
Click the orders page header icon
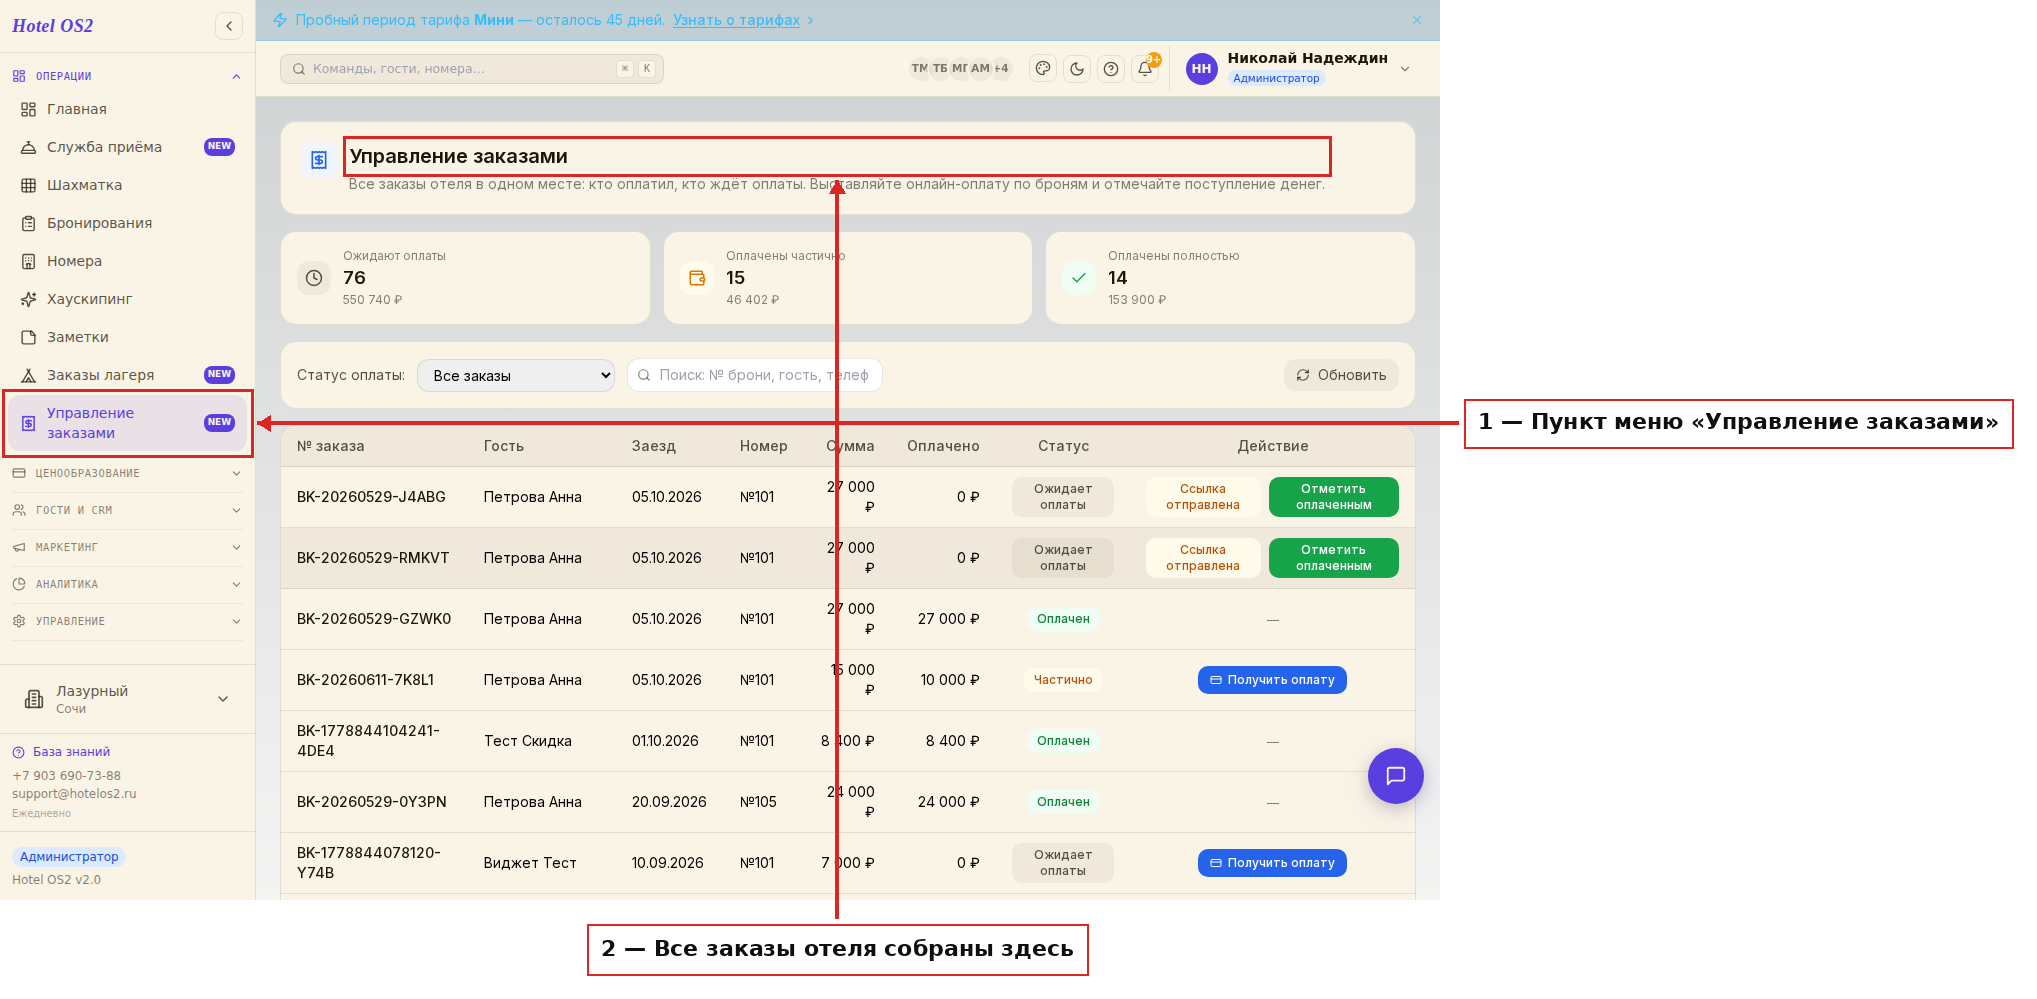point(319,160)
